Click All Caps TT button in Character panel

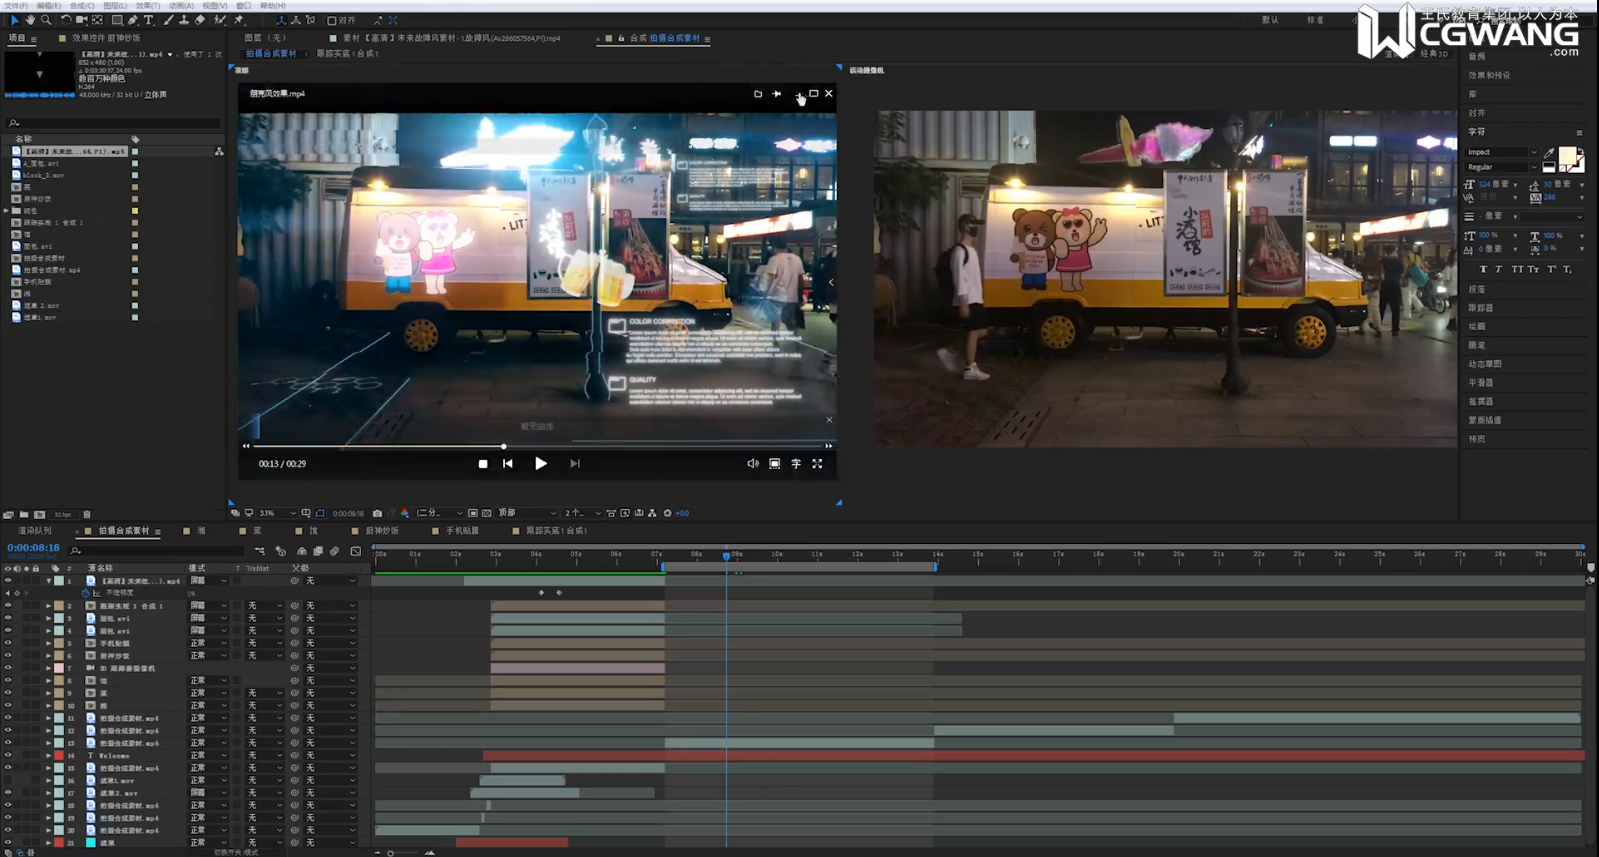1517,269
